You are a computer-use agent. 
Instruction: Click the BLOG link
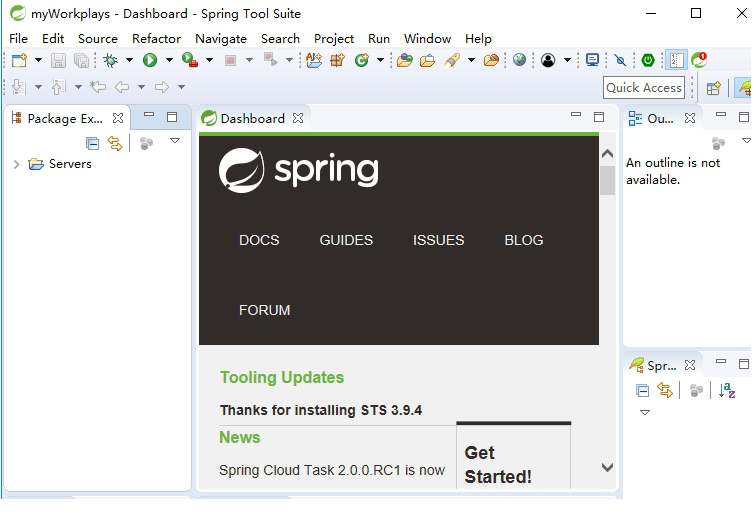click(x=524, y=240)
